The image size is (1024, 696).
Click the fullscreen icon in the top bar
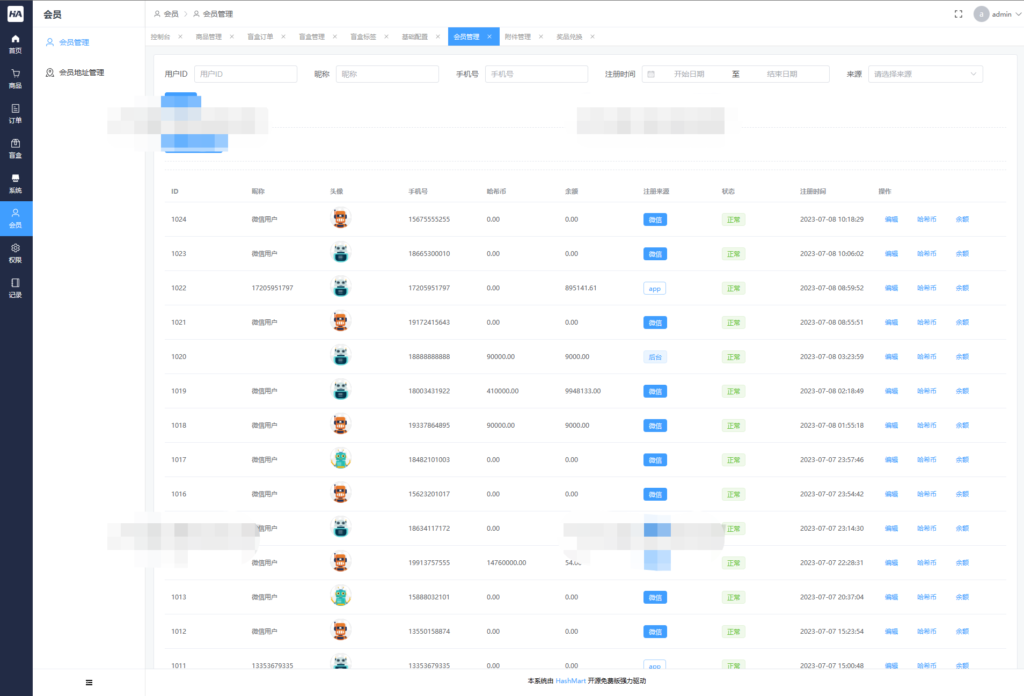pyautogui.click(x=959, y=13)
